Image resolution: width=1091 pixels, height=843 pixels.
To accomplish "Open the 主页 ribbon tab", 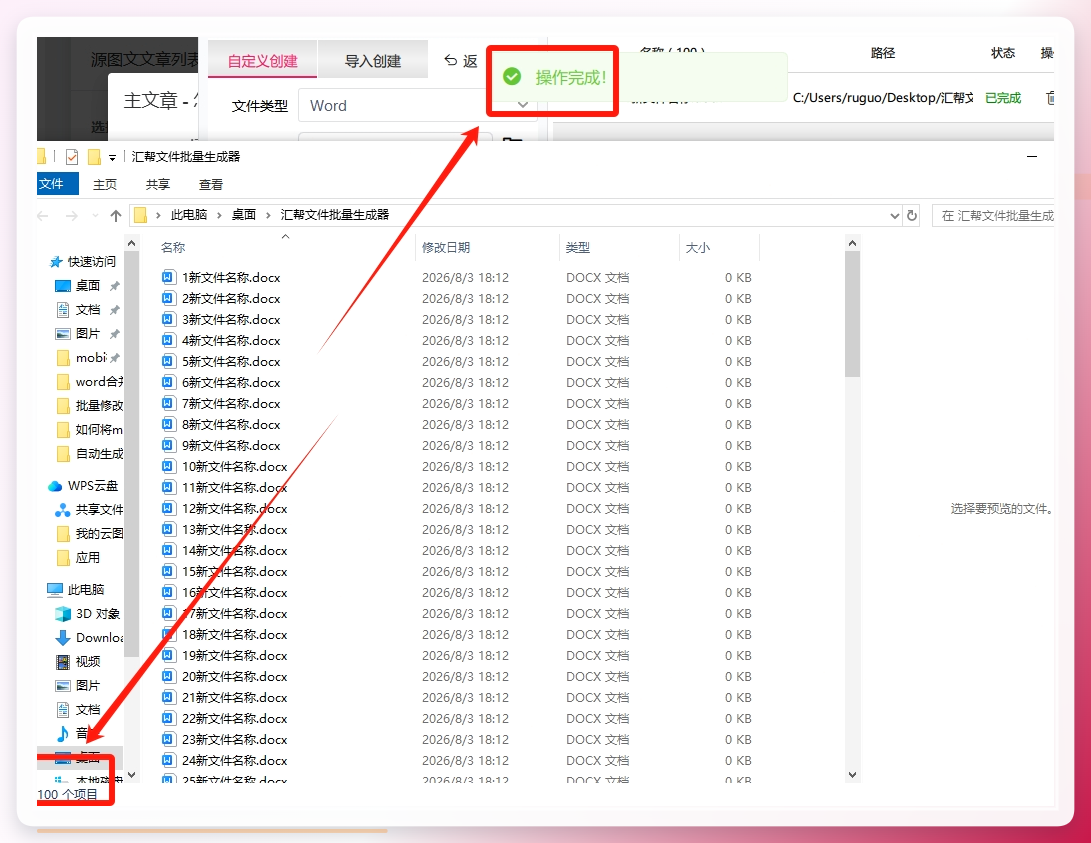I will (105, 184).
